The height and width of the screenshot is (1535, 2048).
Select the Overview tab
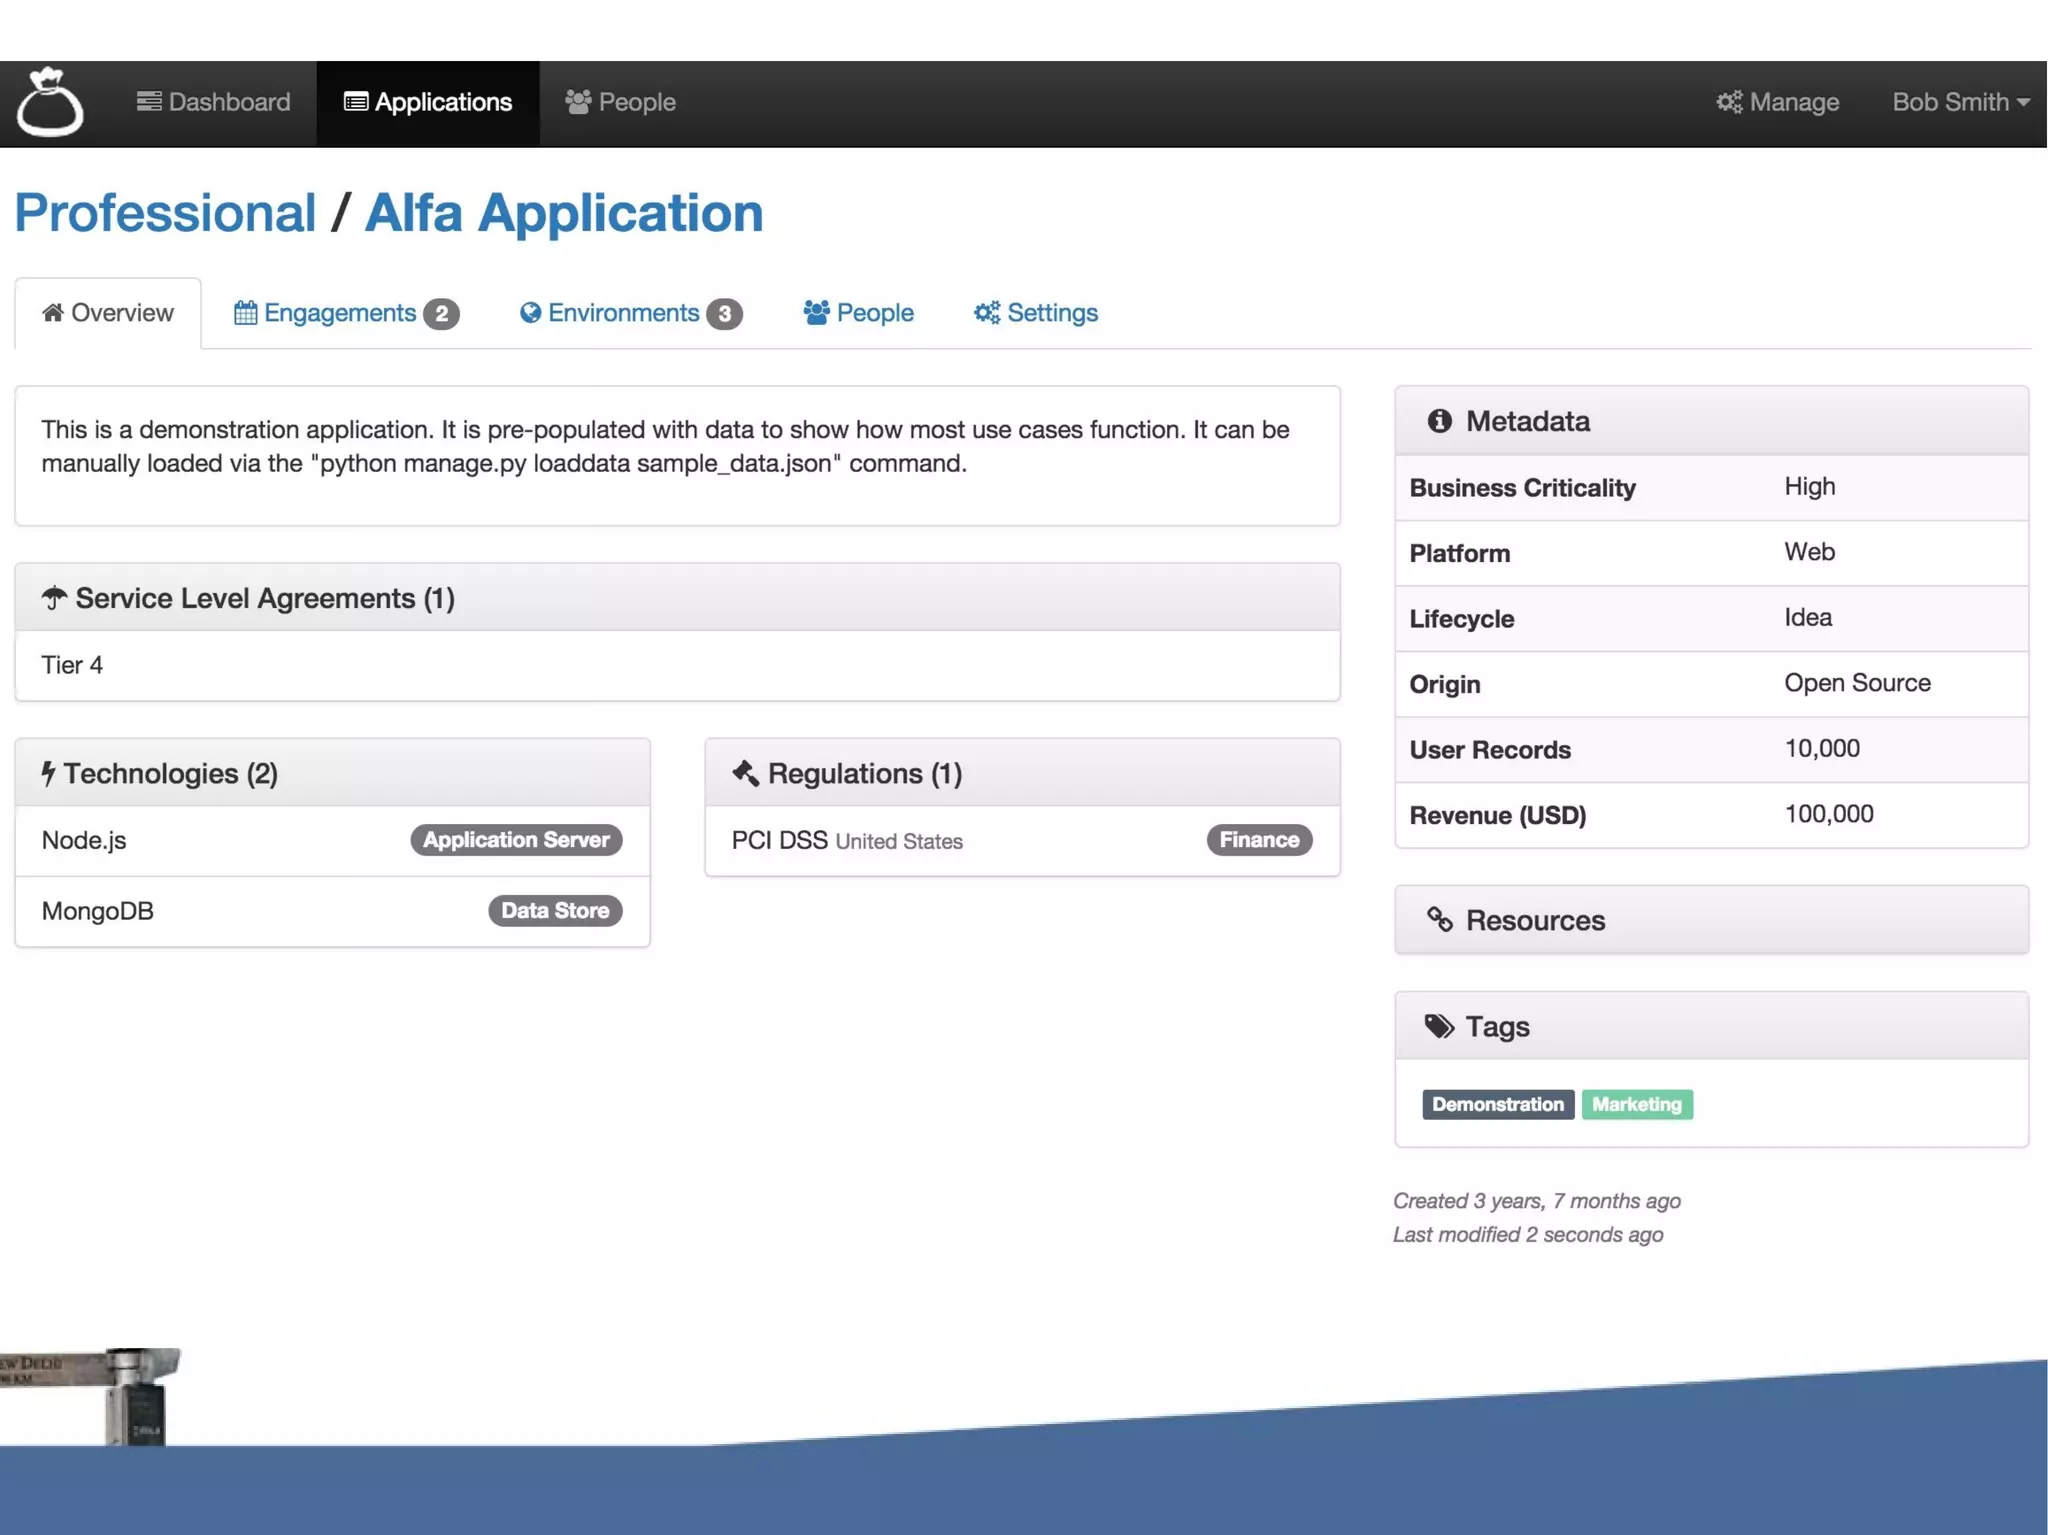108,313
